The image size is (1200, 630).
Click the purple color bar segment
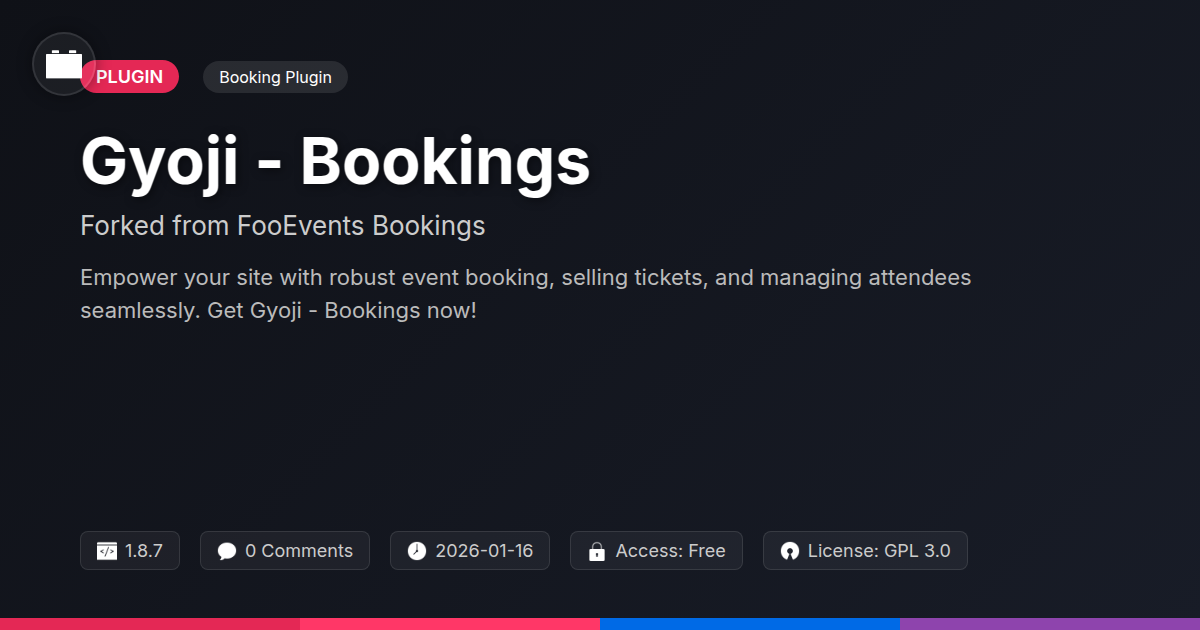1050,624
